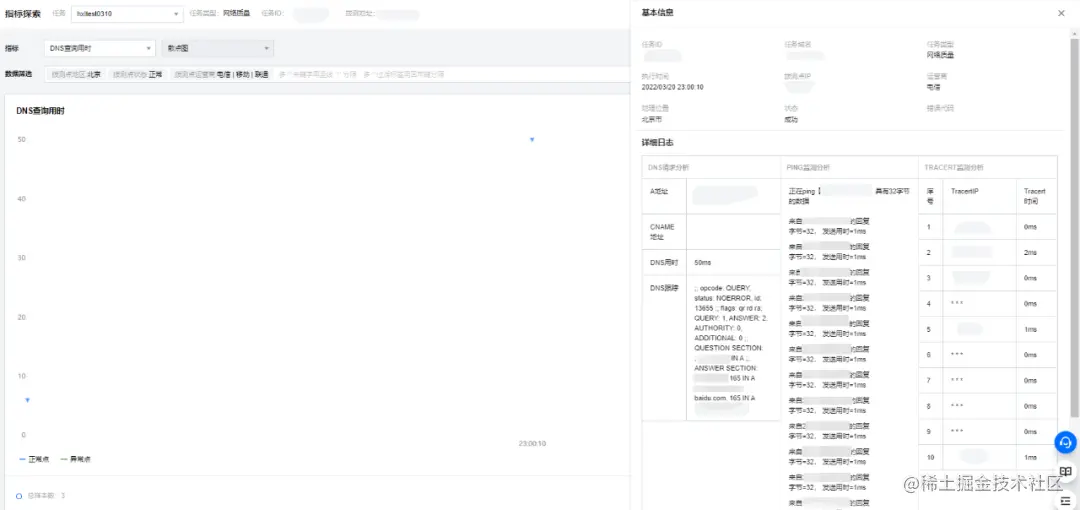Toggle the 异常点 legend series
The height and width of the screenshot is (510, 1080).
[x=76, y=459]
